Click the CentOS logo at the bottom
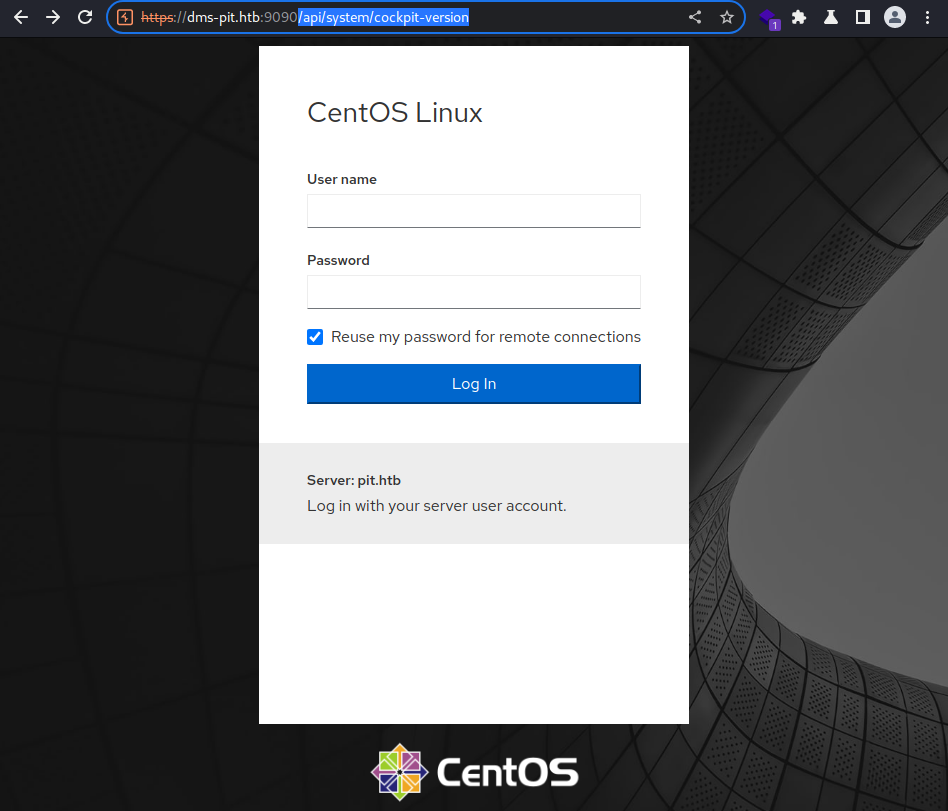The width and height of the screenshot is (948, 811). click(x=475, y=772)
